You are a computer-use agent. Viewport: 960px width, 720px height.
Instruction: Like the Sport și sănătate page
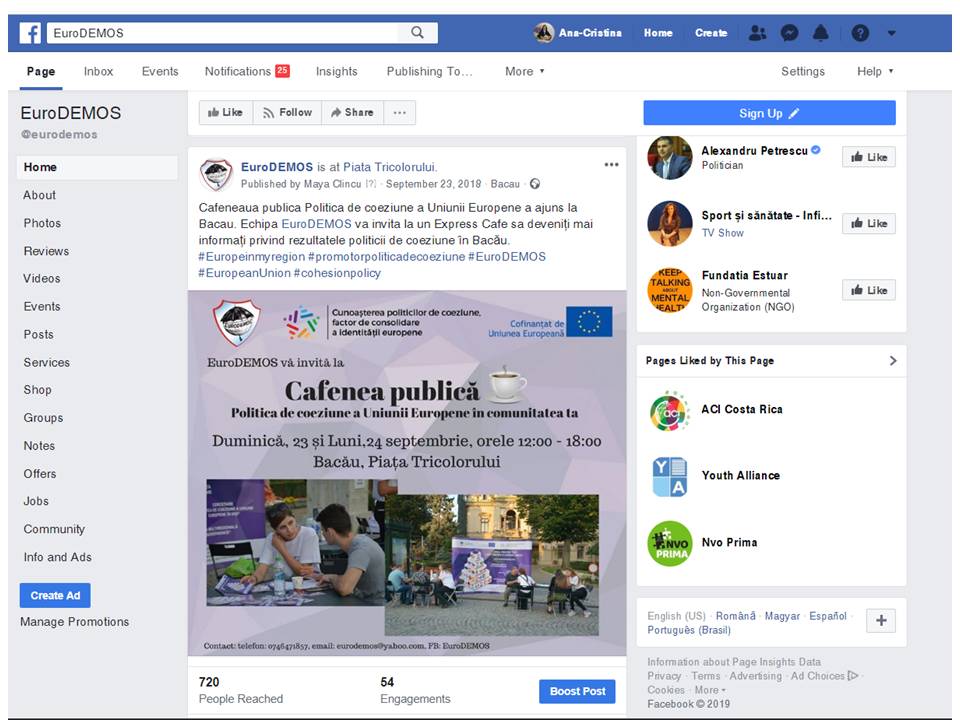coord(869,223)
